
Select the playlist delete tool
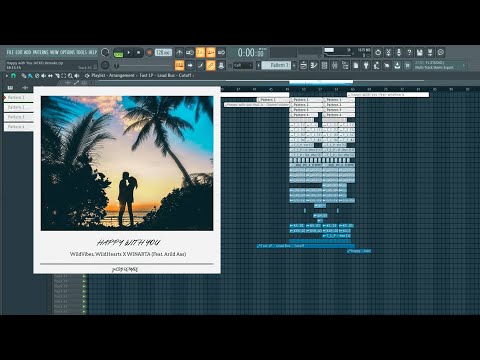[x=37, y=76]
